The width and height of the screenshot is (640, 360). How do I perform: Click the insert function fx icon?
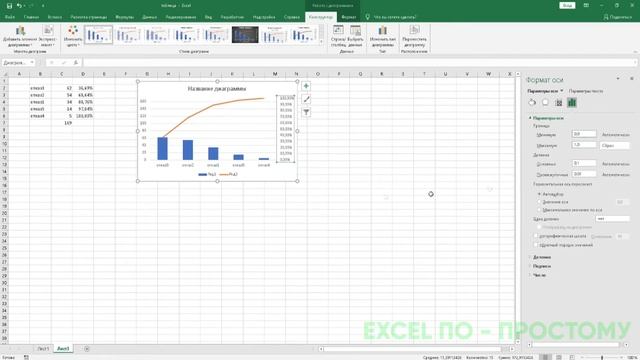[76, 62]
